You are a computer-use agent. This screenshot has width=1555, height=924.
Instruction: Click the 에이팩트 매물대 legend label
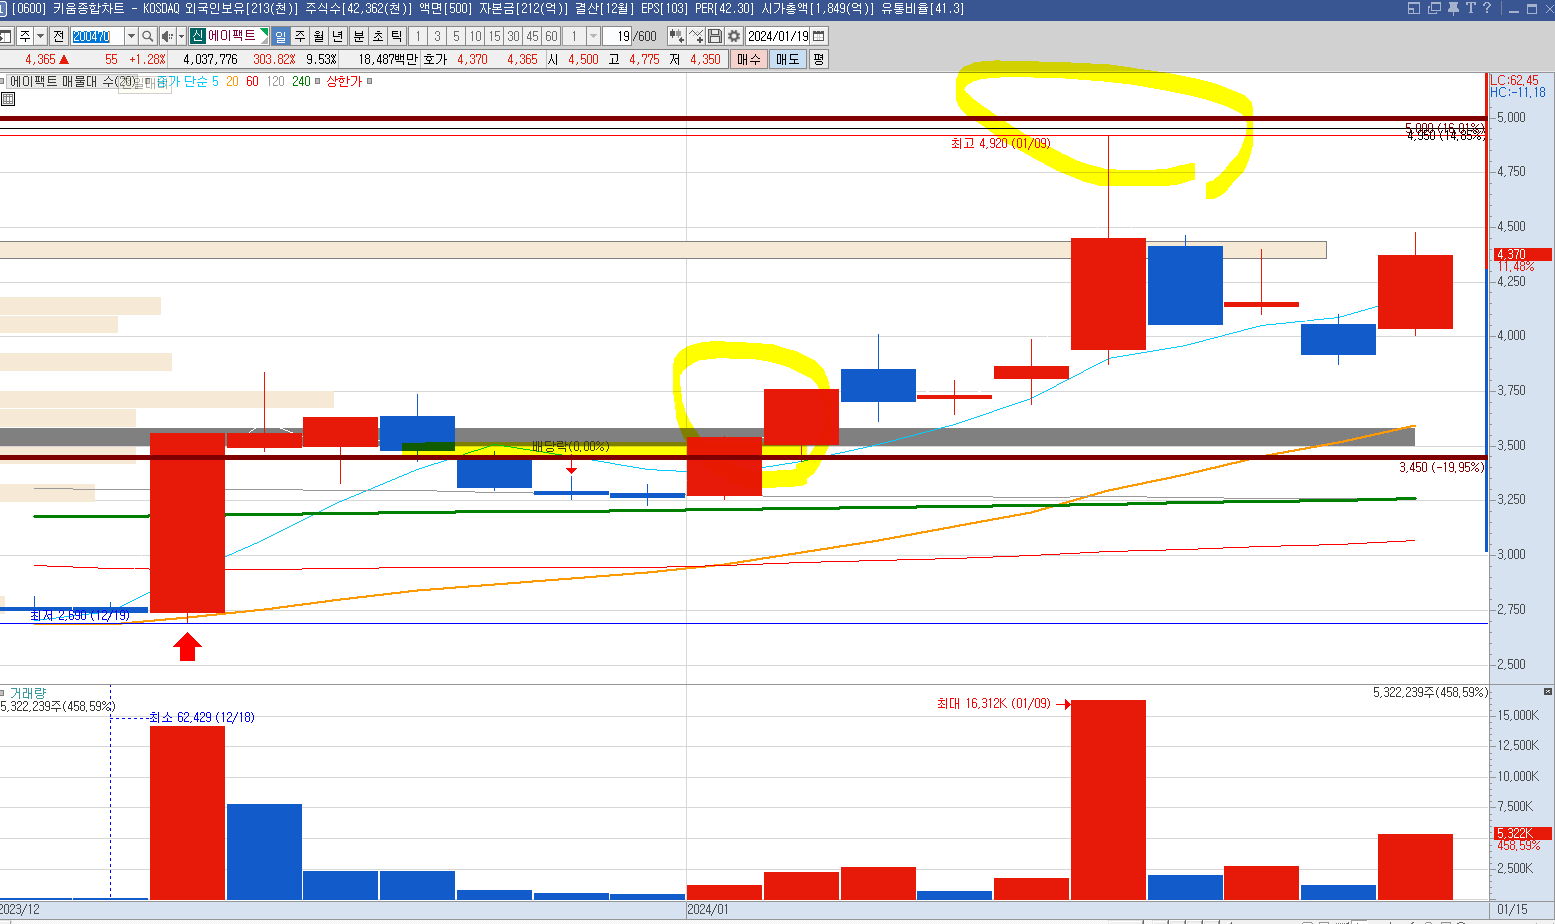[73, 81]
